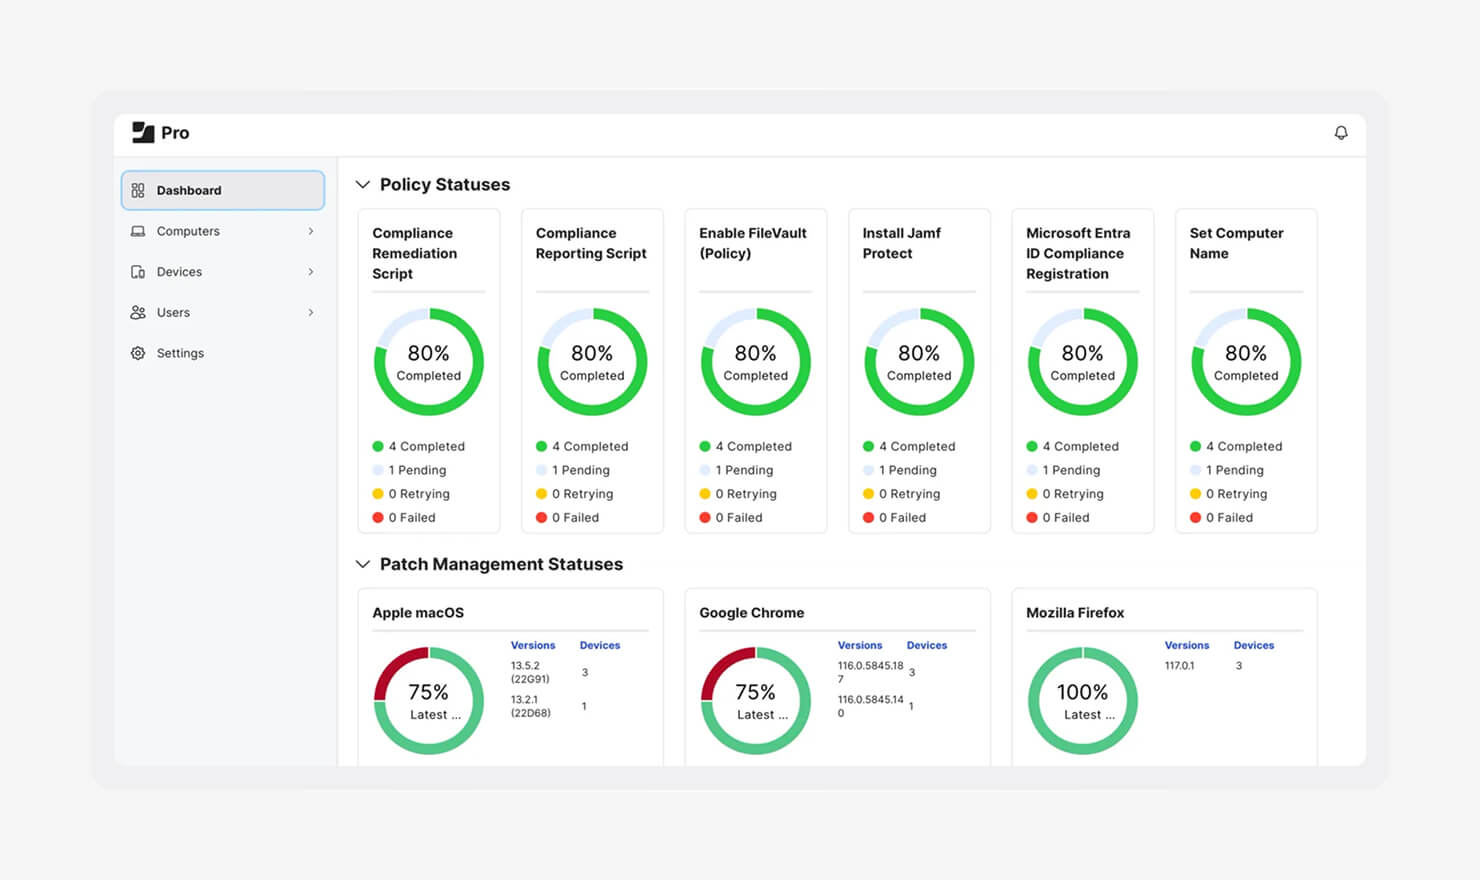Click the Devices icon in sidebar
1480x880 pixels.
coord(138,272)
